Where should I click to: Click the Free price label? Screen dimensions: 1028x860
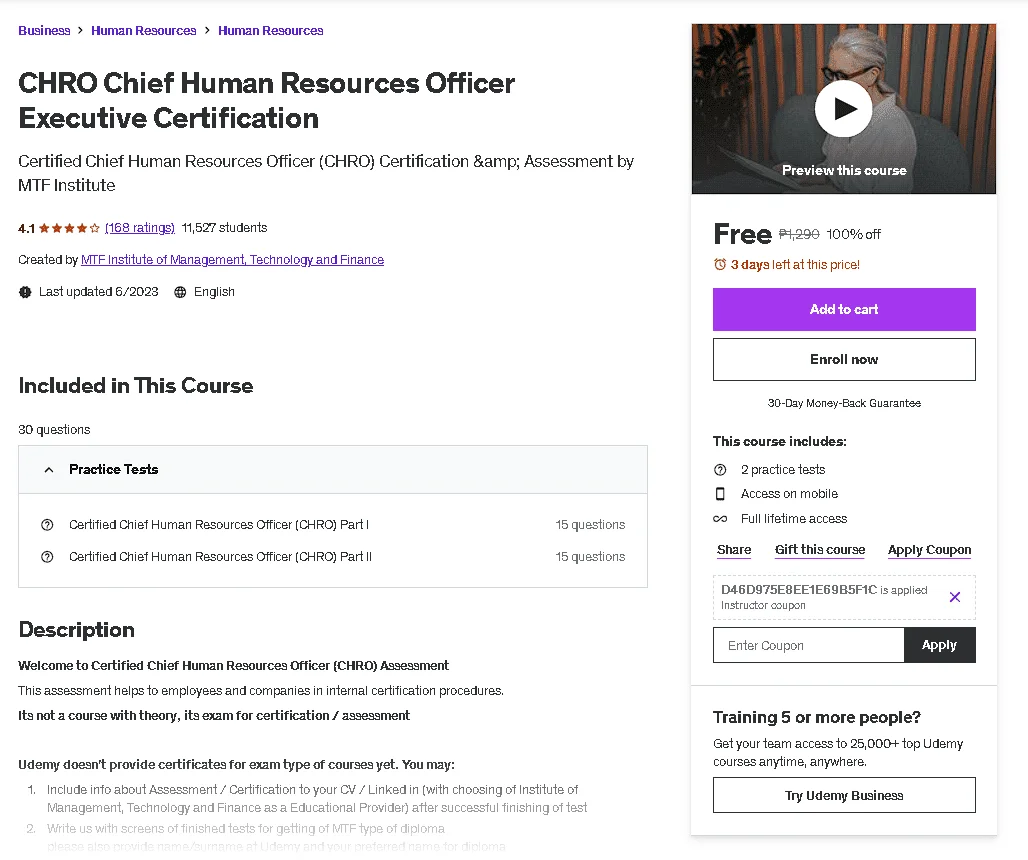742,234
